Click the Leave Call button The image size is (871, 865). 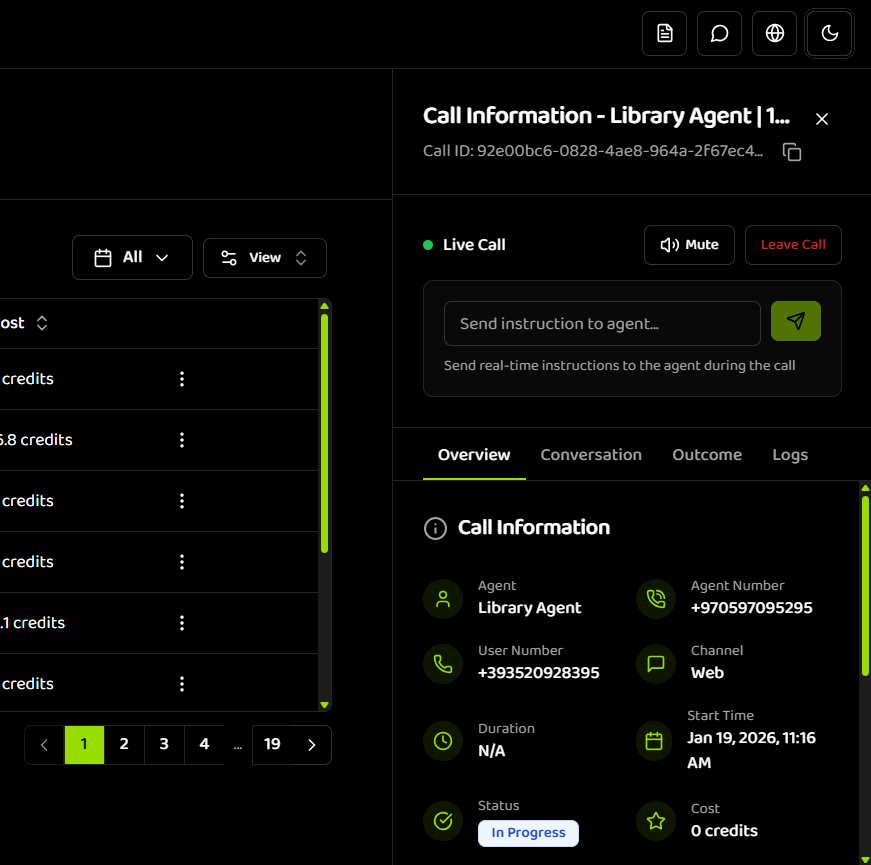click(793, 244)
